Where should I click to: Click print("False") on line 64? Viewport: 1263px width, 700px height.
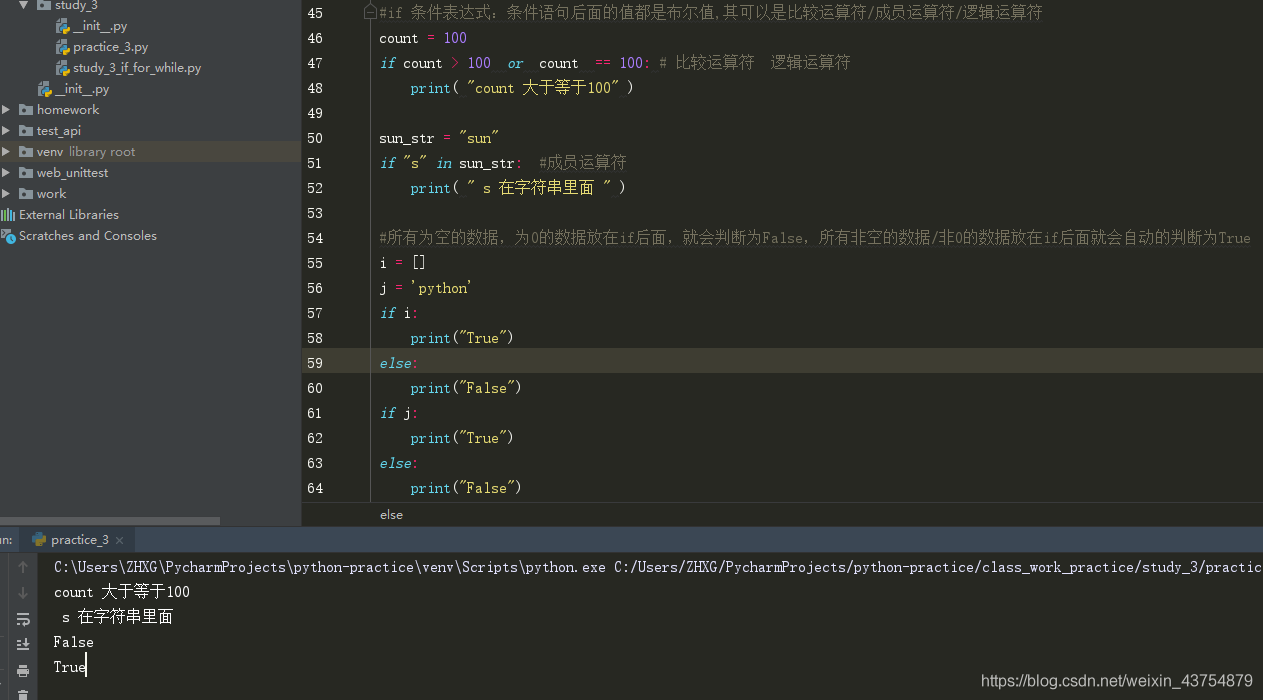click(466, 488)
